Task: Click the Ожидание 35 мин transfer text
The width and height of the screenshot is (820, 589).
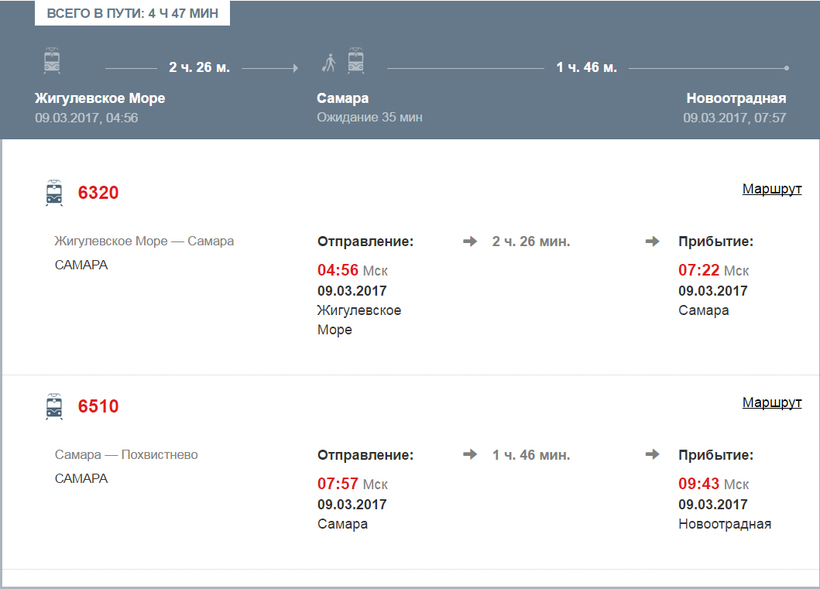Action: point(370,117)
